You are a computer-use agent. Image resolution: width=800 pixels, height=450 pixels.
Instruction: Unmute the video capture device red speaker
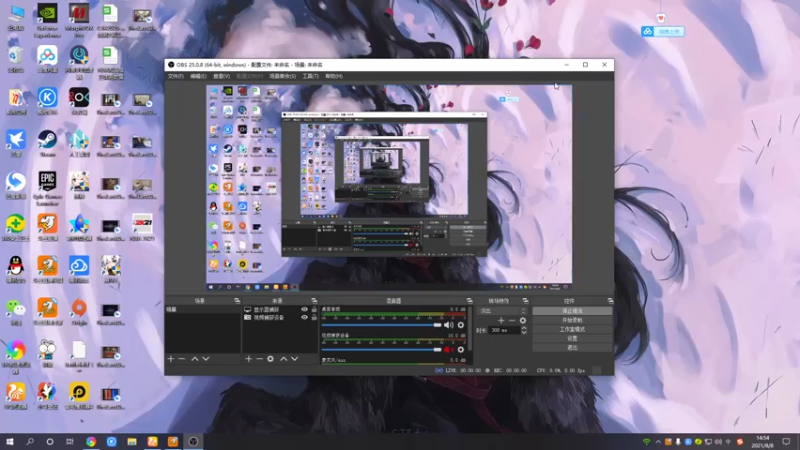(x=448, y=349)
